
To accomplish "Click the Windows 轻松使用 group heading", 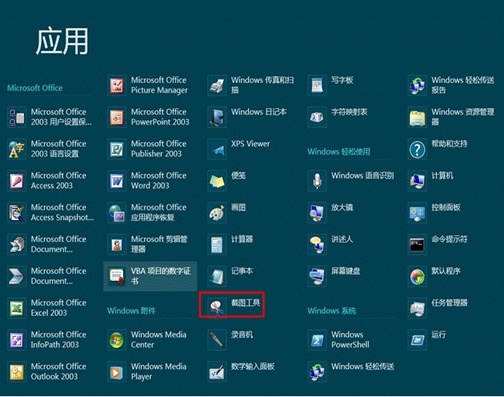I will pos(339,152).
